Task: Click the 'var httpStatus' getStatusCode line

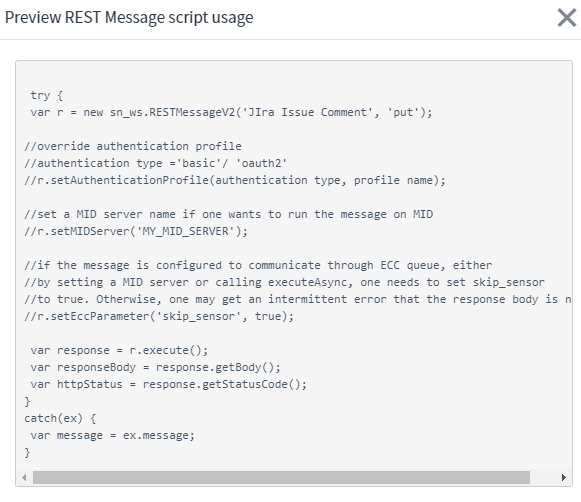Action: click(x=169, y=385)
